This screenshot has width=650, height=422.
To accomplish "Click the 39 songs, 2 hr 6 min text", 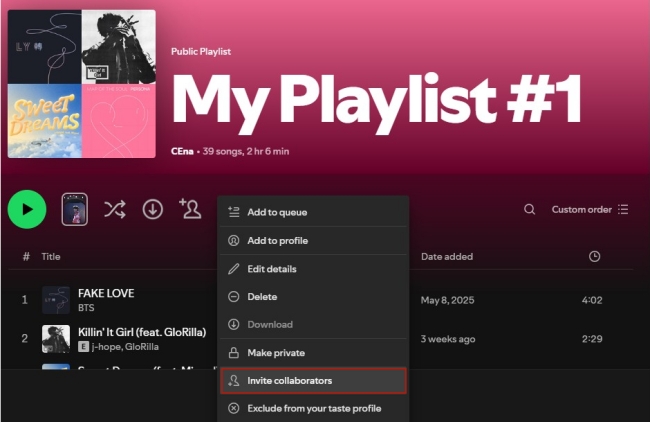I will pyautogui.click(x=246, y=151).
